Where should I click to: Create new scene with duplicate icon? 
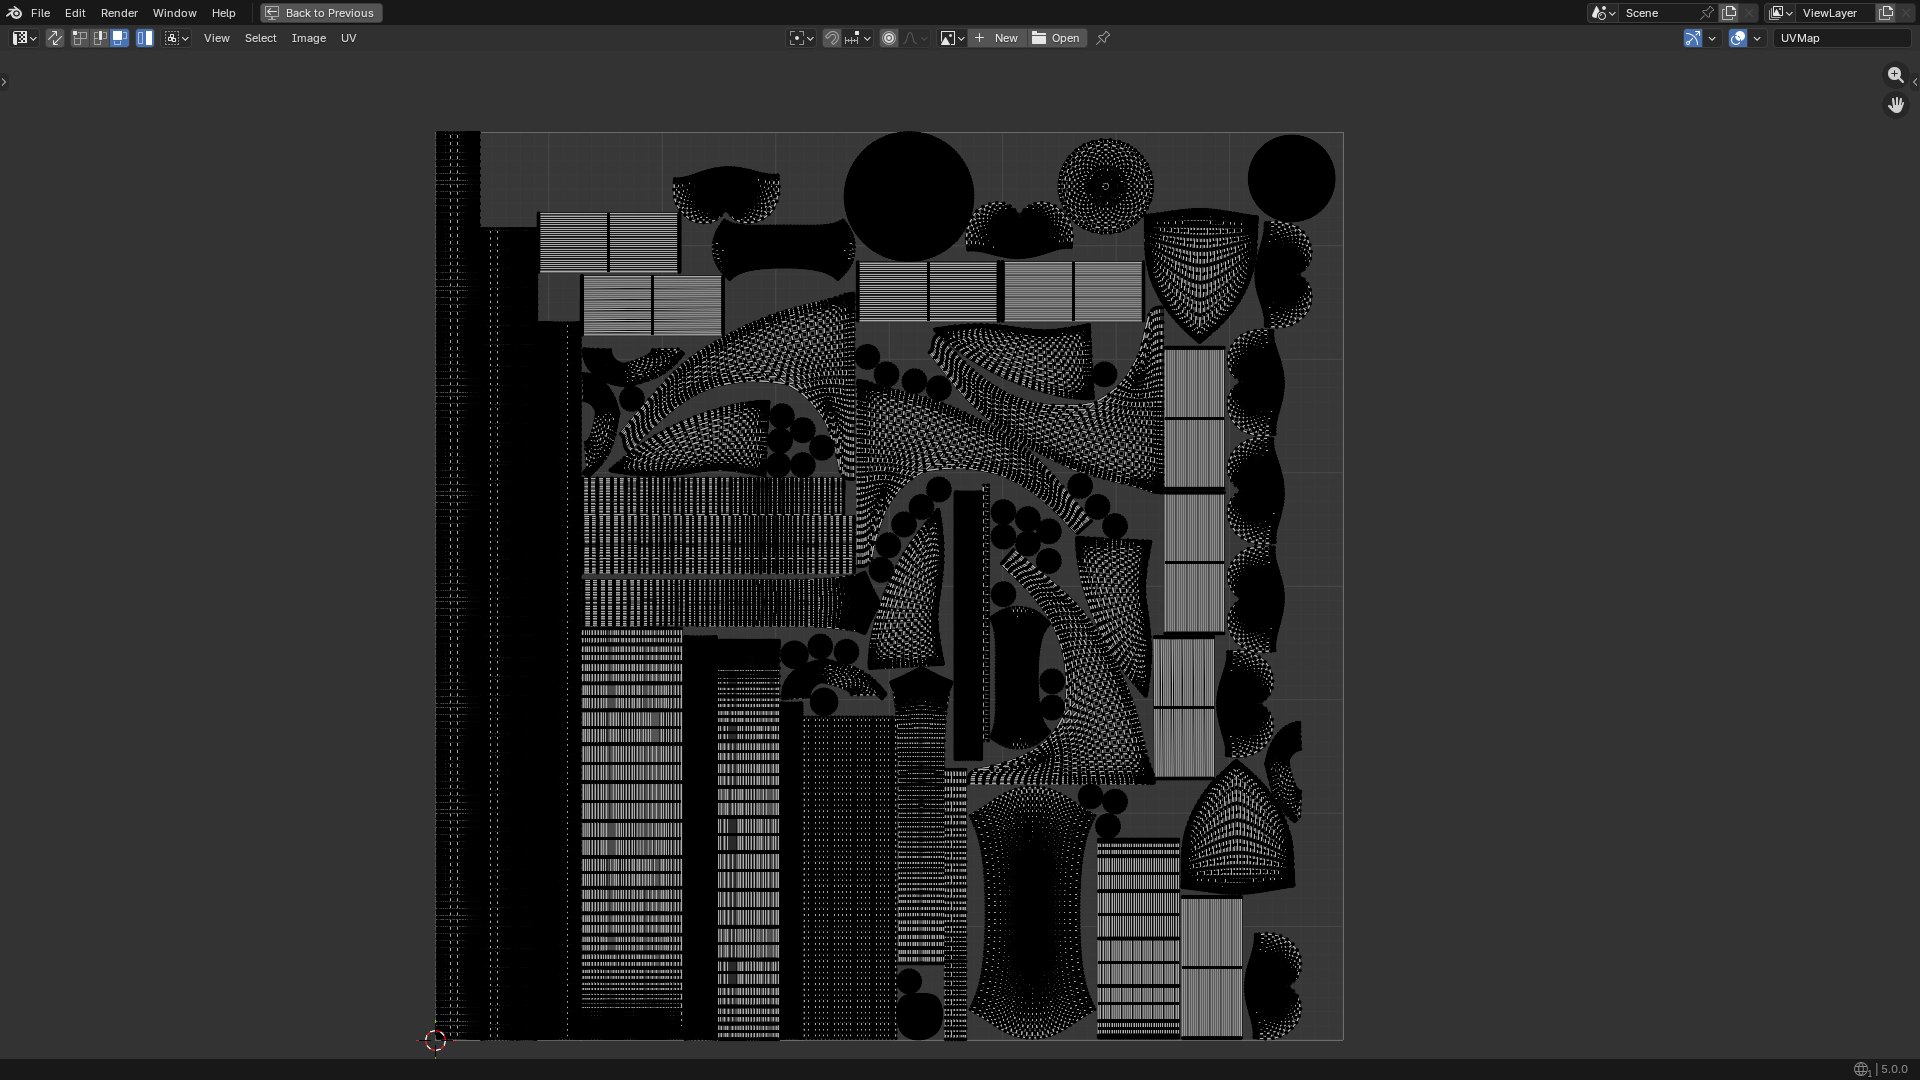pos(1729,13)
